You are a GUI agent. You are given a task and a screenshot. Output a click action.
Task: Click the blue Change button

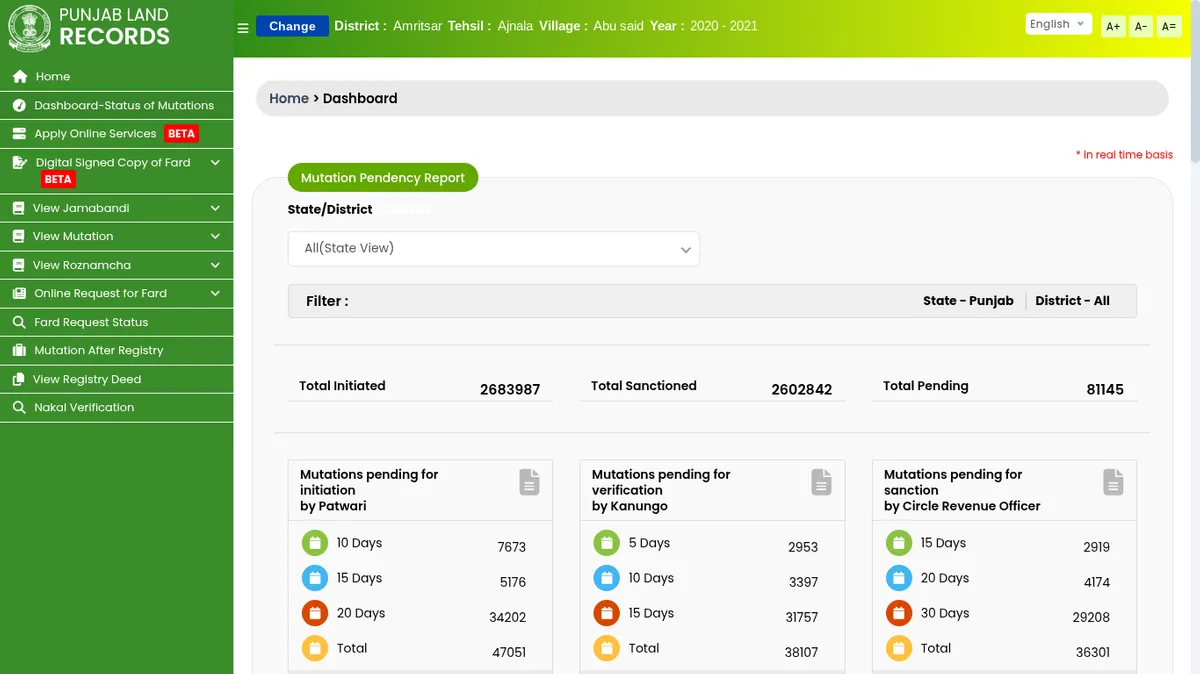coord(292,26)
